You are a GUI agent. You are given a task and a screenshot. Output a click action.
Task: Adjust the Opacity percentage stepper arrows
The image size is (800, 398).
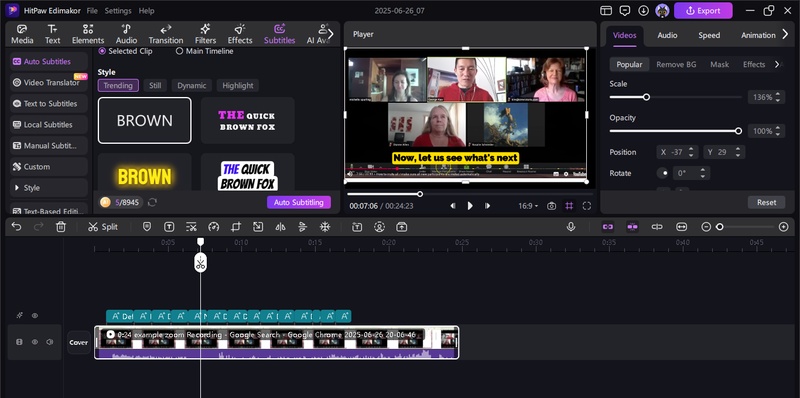(x=777, y=131)
